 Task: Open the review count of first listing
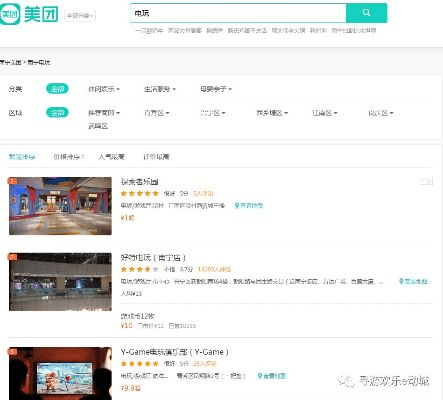(x=203, y=193)
